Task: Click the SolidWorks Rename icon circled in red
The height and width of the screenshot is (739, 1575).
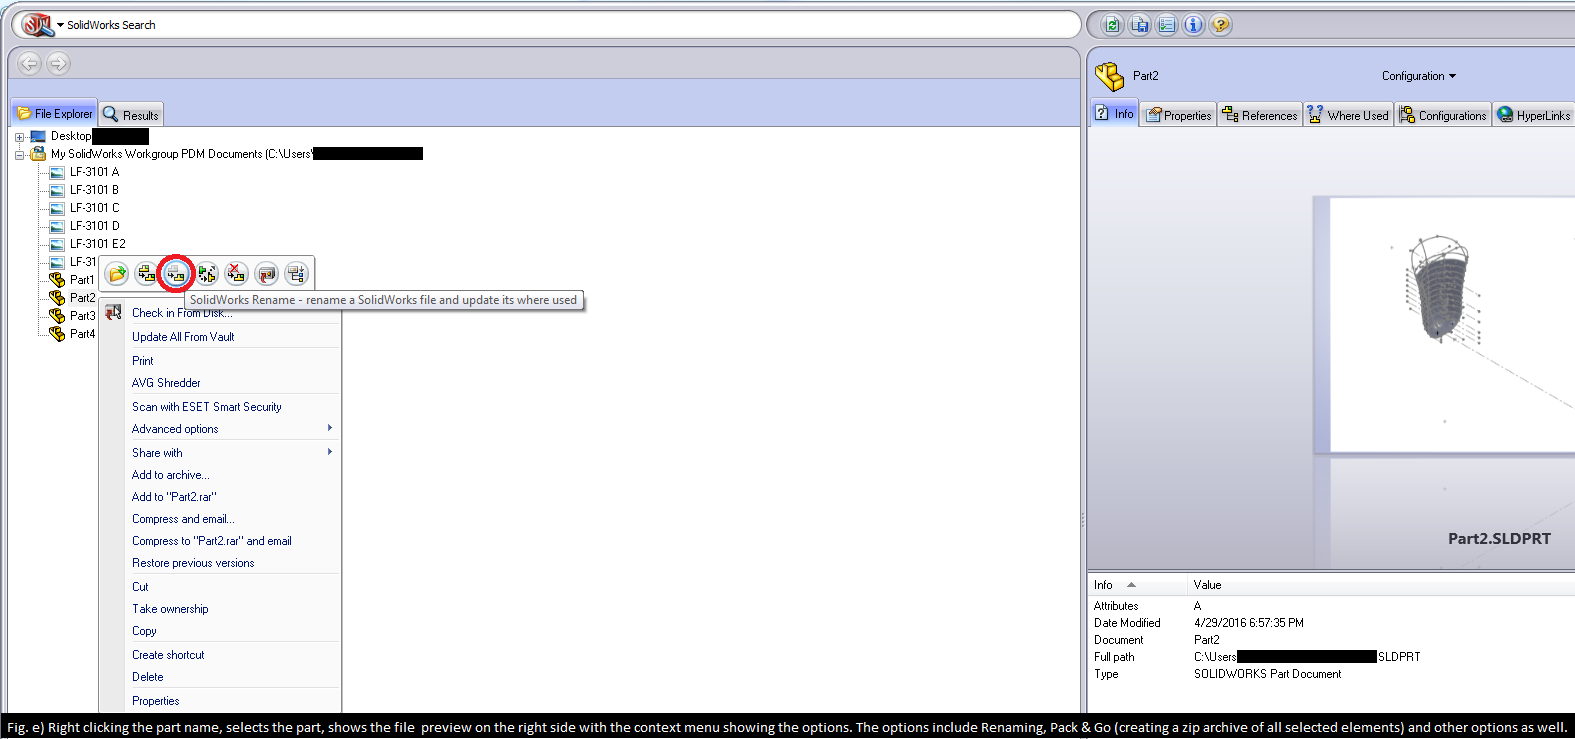Action: [x=176, y=273]
